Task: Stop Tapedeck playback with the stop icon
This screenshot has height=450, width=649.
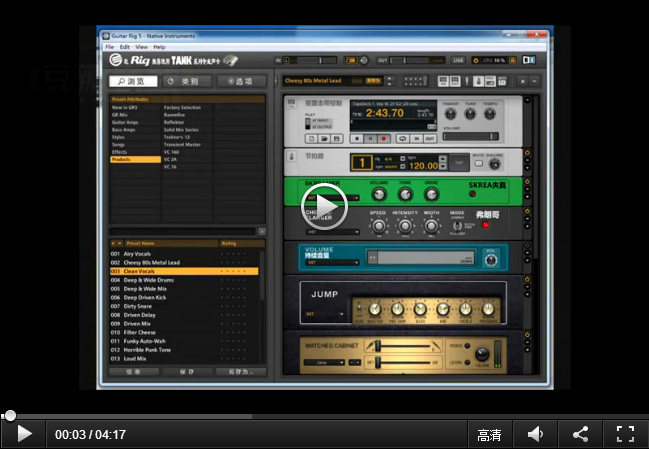Action: click(356, 139)
